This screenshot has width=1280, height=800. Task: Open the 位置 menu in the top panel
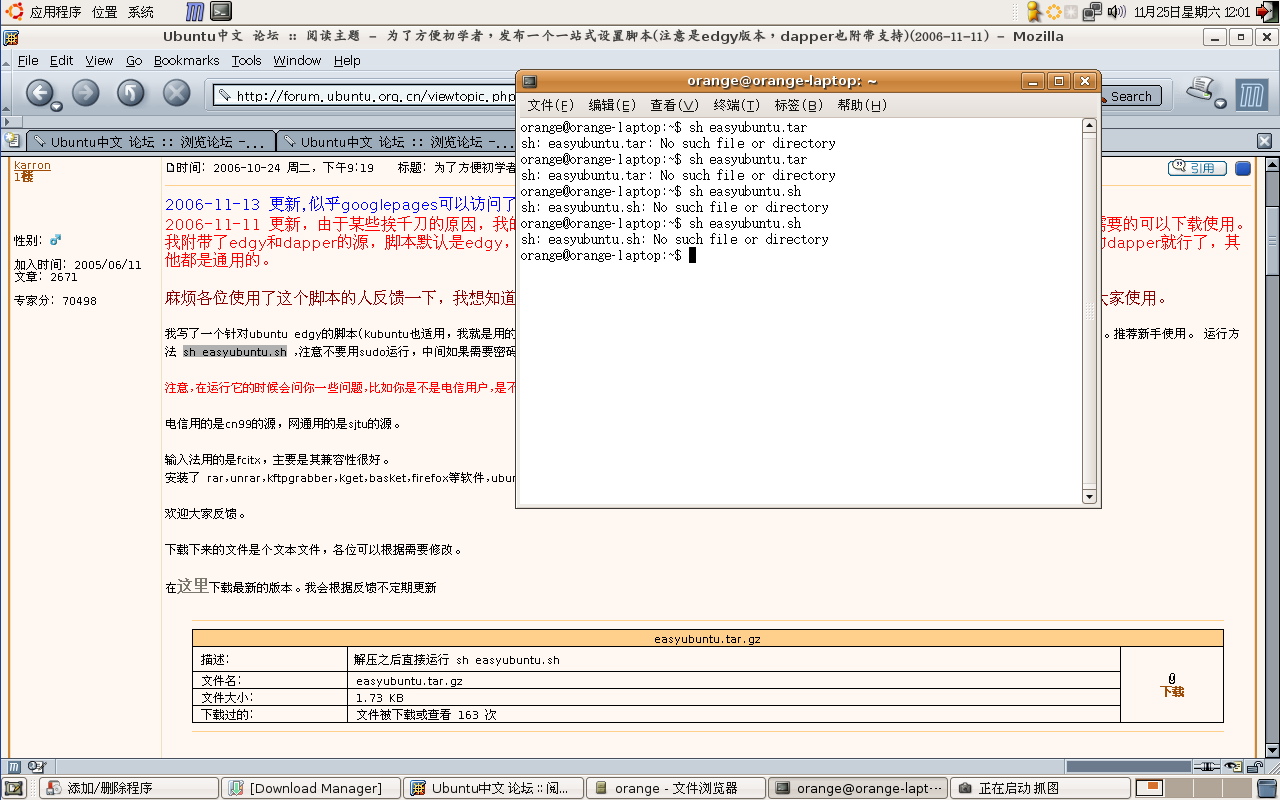click(104, 12)
